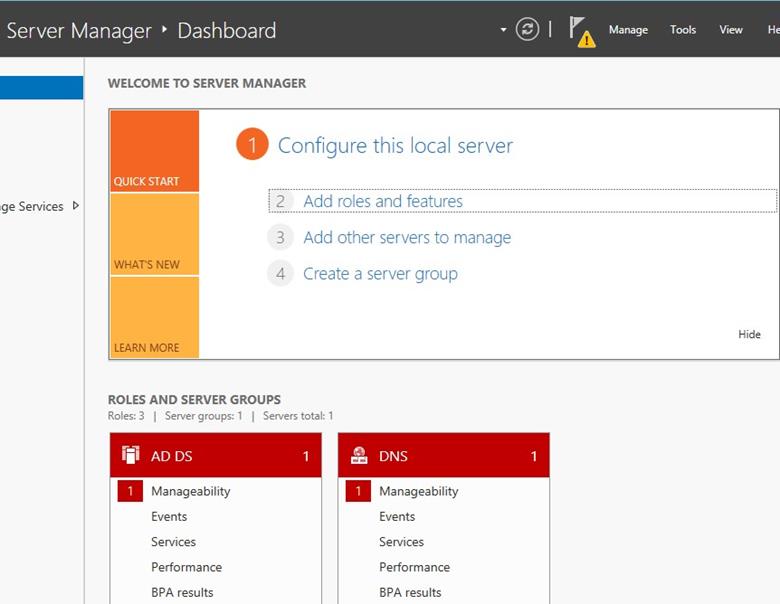Click the AD DS Manageability alert badge
780x604 pixels.
click(x=130, y=491)
